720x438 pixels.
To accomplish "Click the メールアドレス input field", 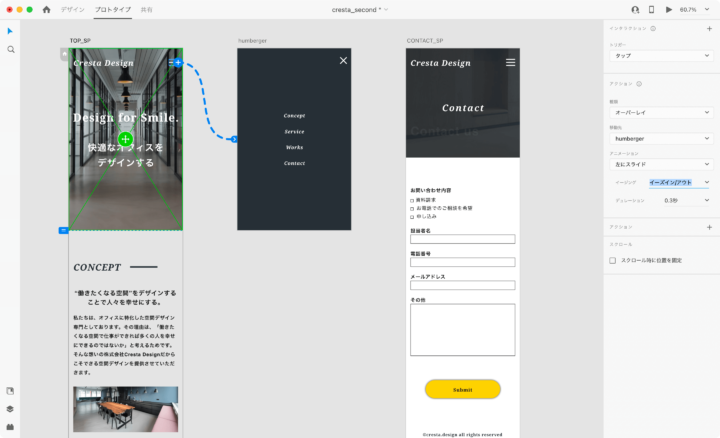I will pyautogui.click(x=462, y=285).
